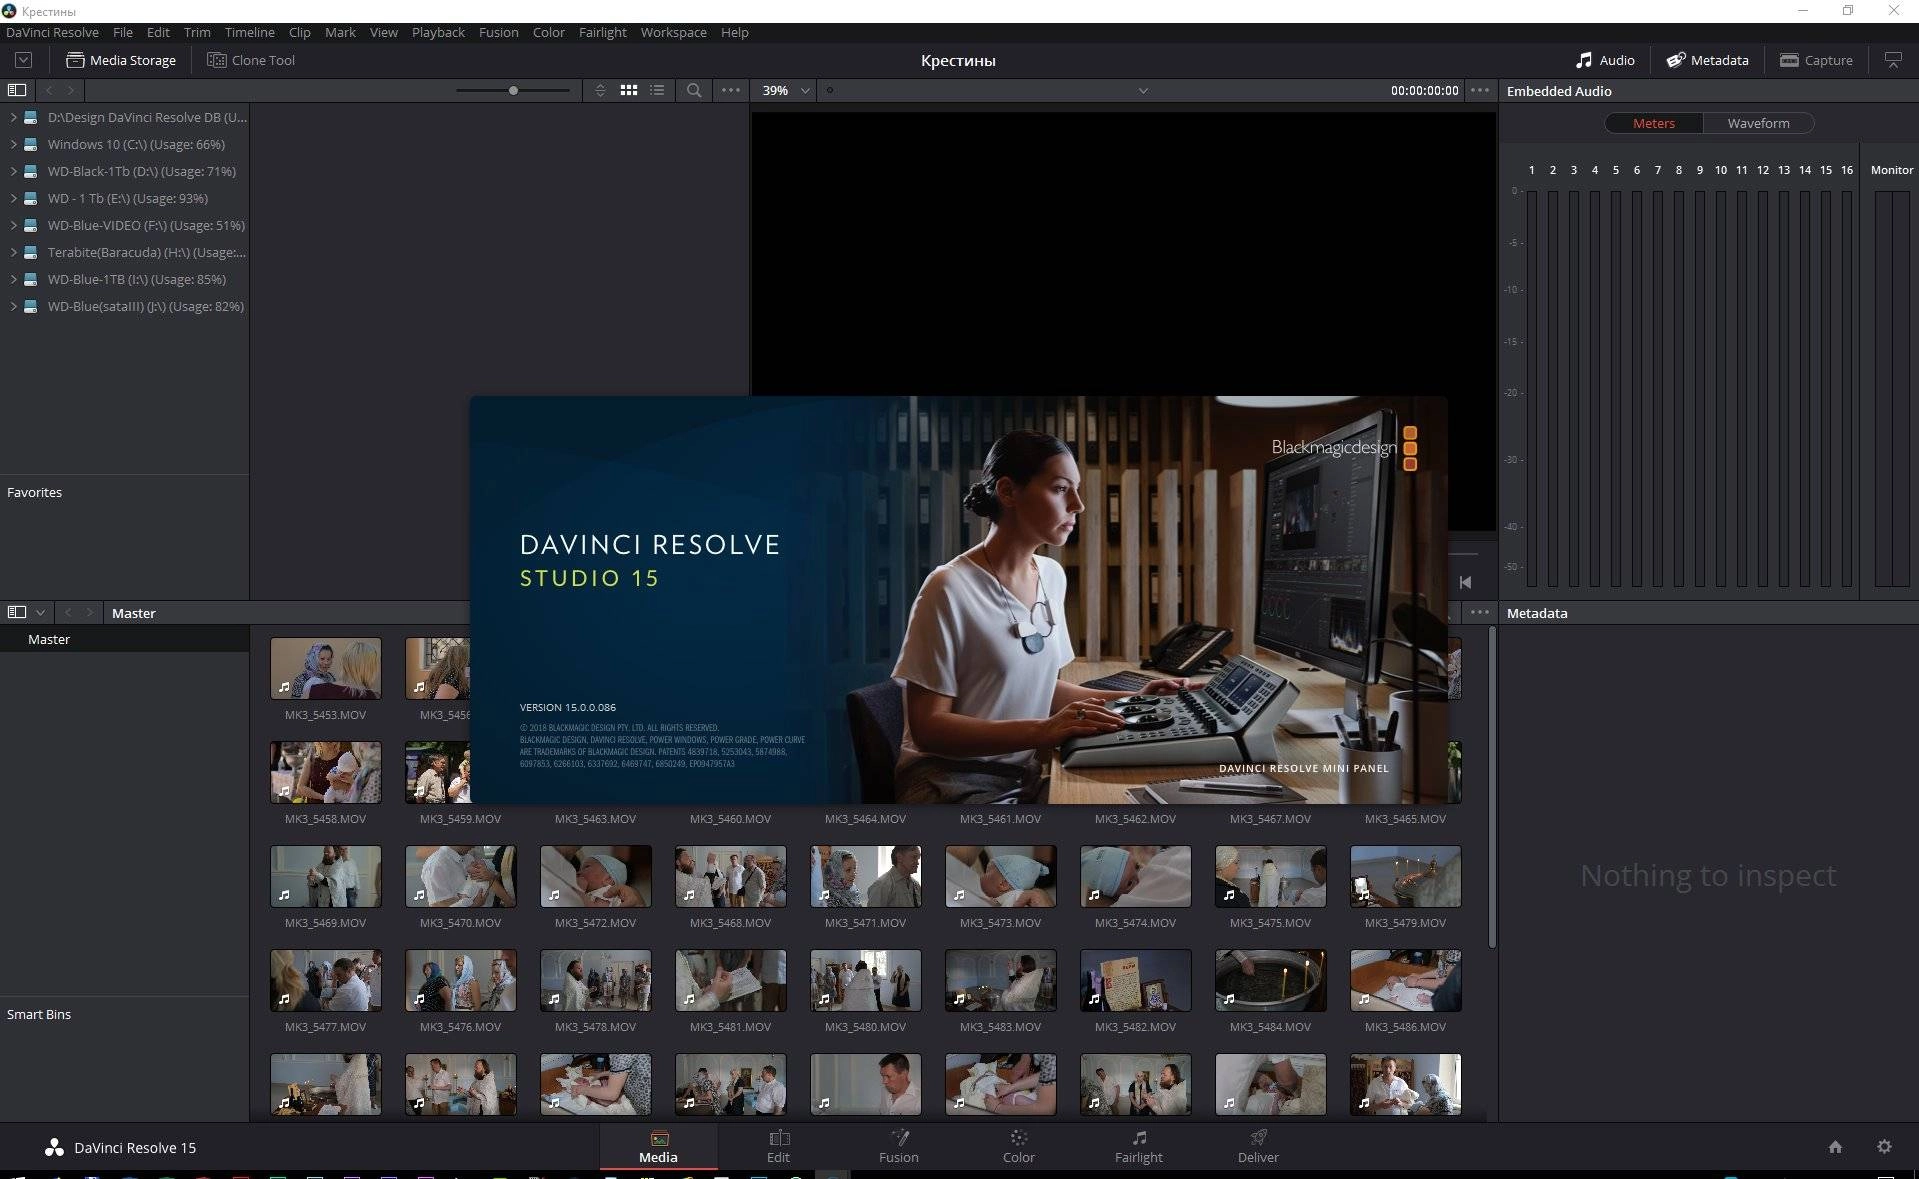Switch to the Color page
The width and height of the screenshot is (1919, 1179).
pos(1018,1147)
